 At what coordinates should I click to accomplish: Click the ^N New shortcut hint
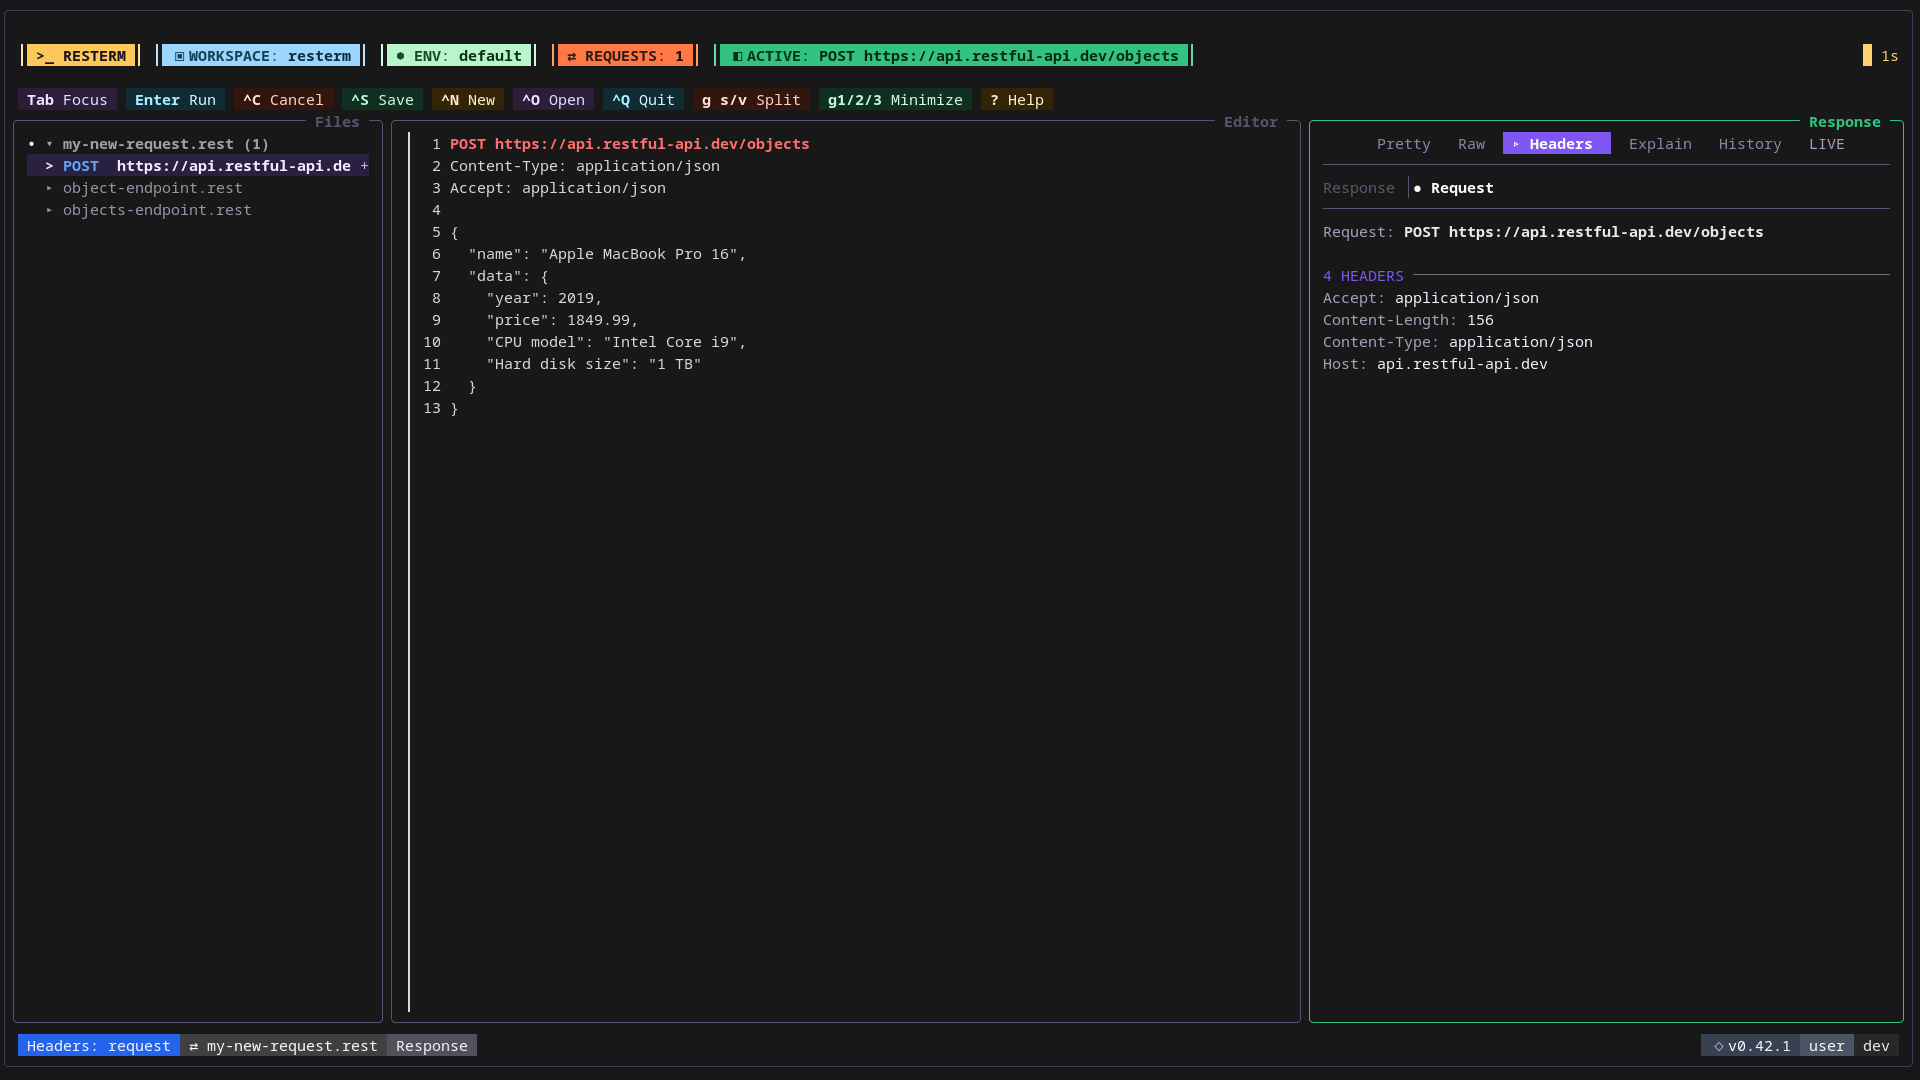[468, 100]
